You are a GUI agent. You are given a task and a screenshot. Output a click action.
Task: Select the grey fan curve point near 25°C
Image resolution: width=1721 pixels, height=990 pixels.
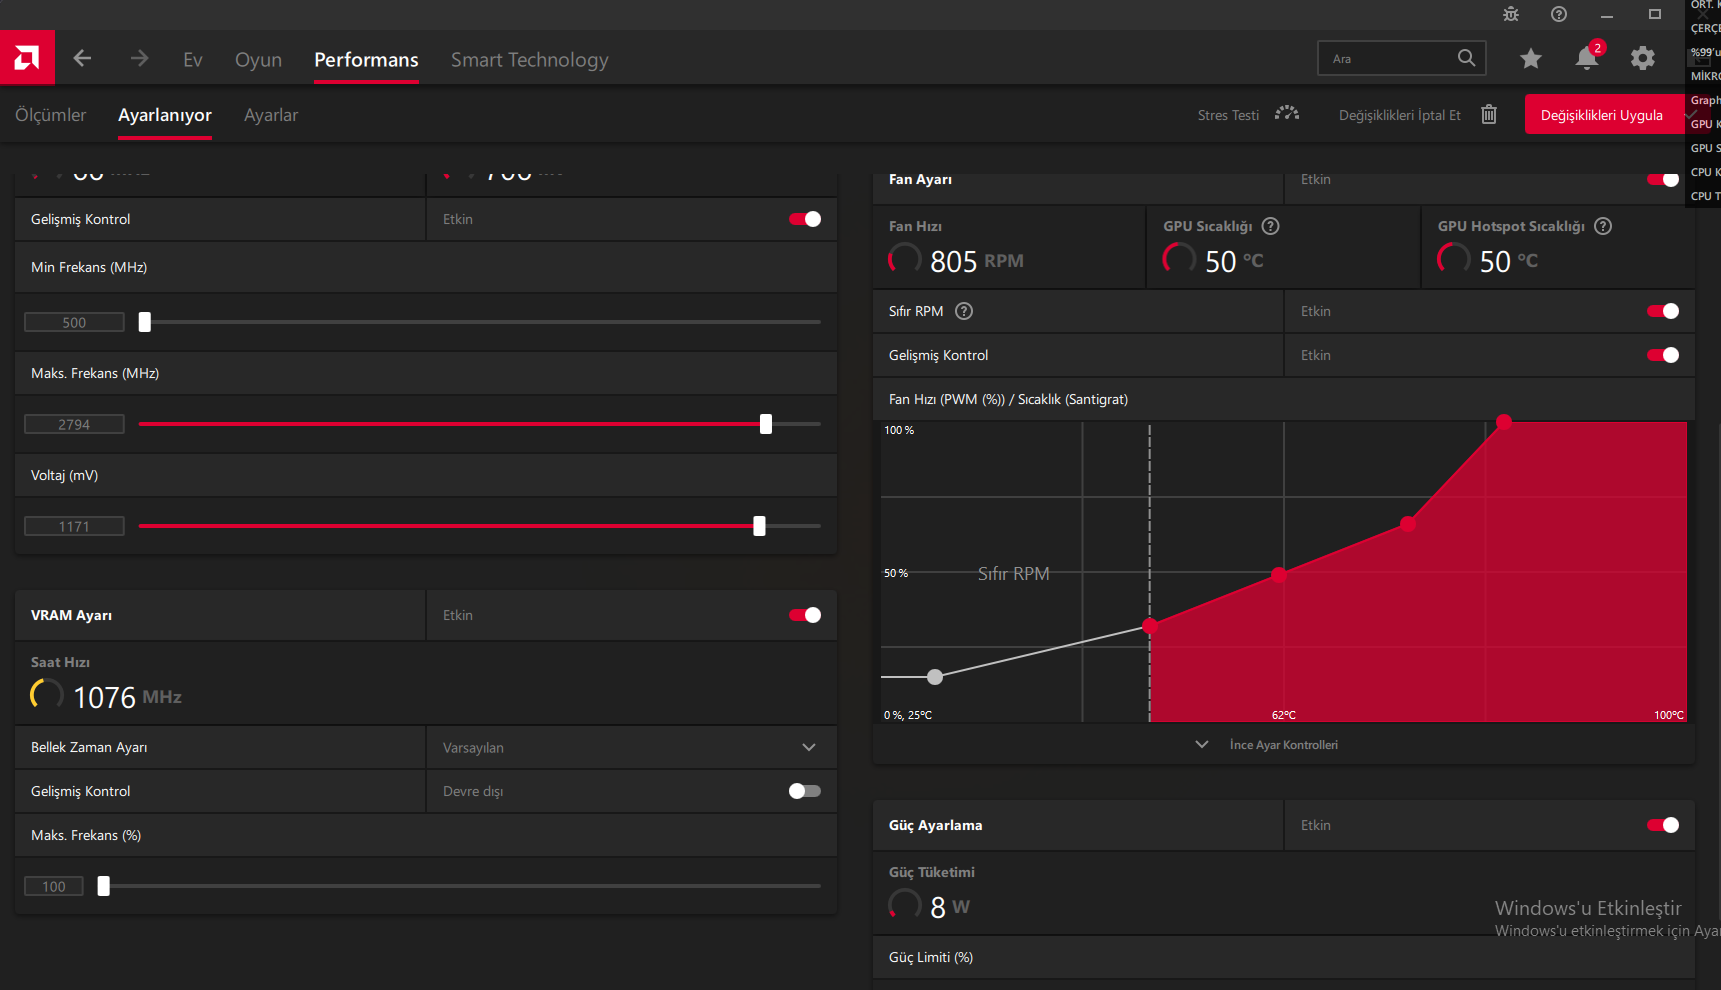pos(935,677)
